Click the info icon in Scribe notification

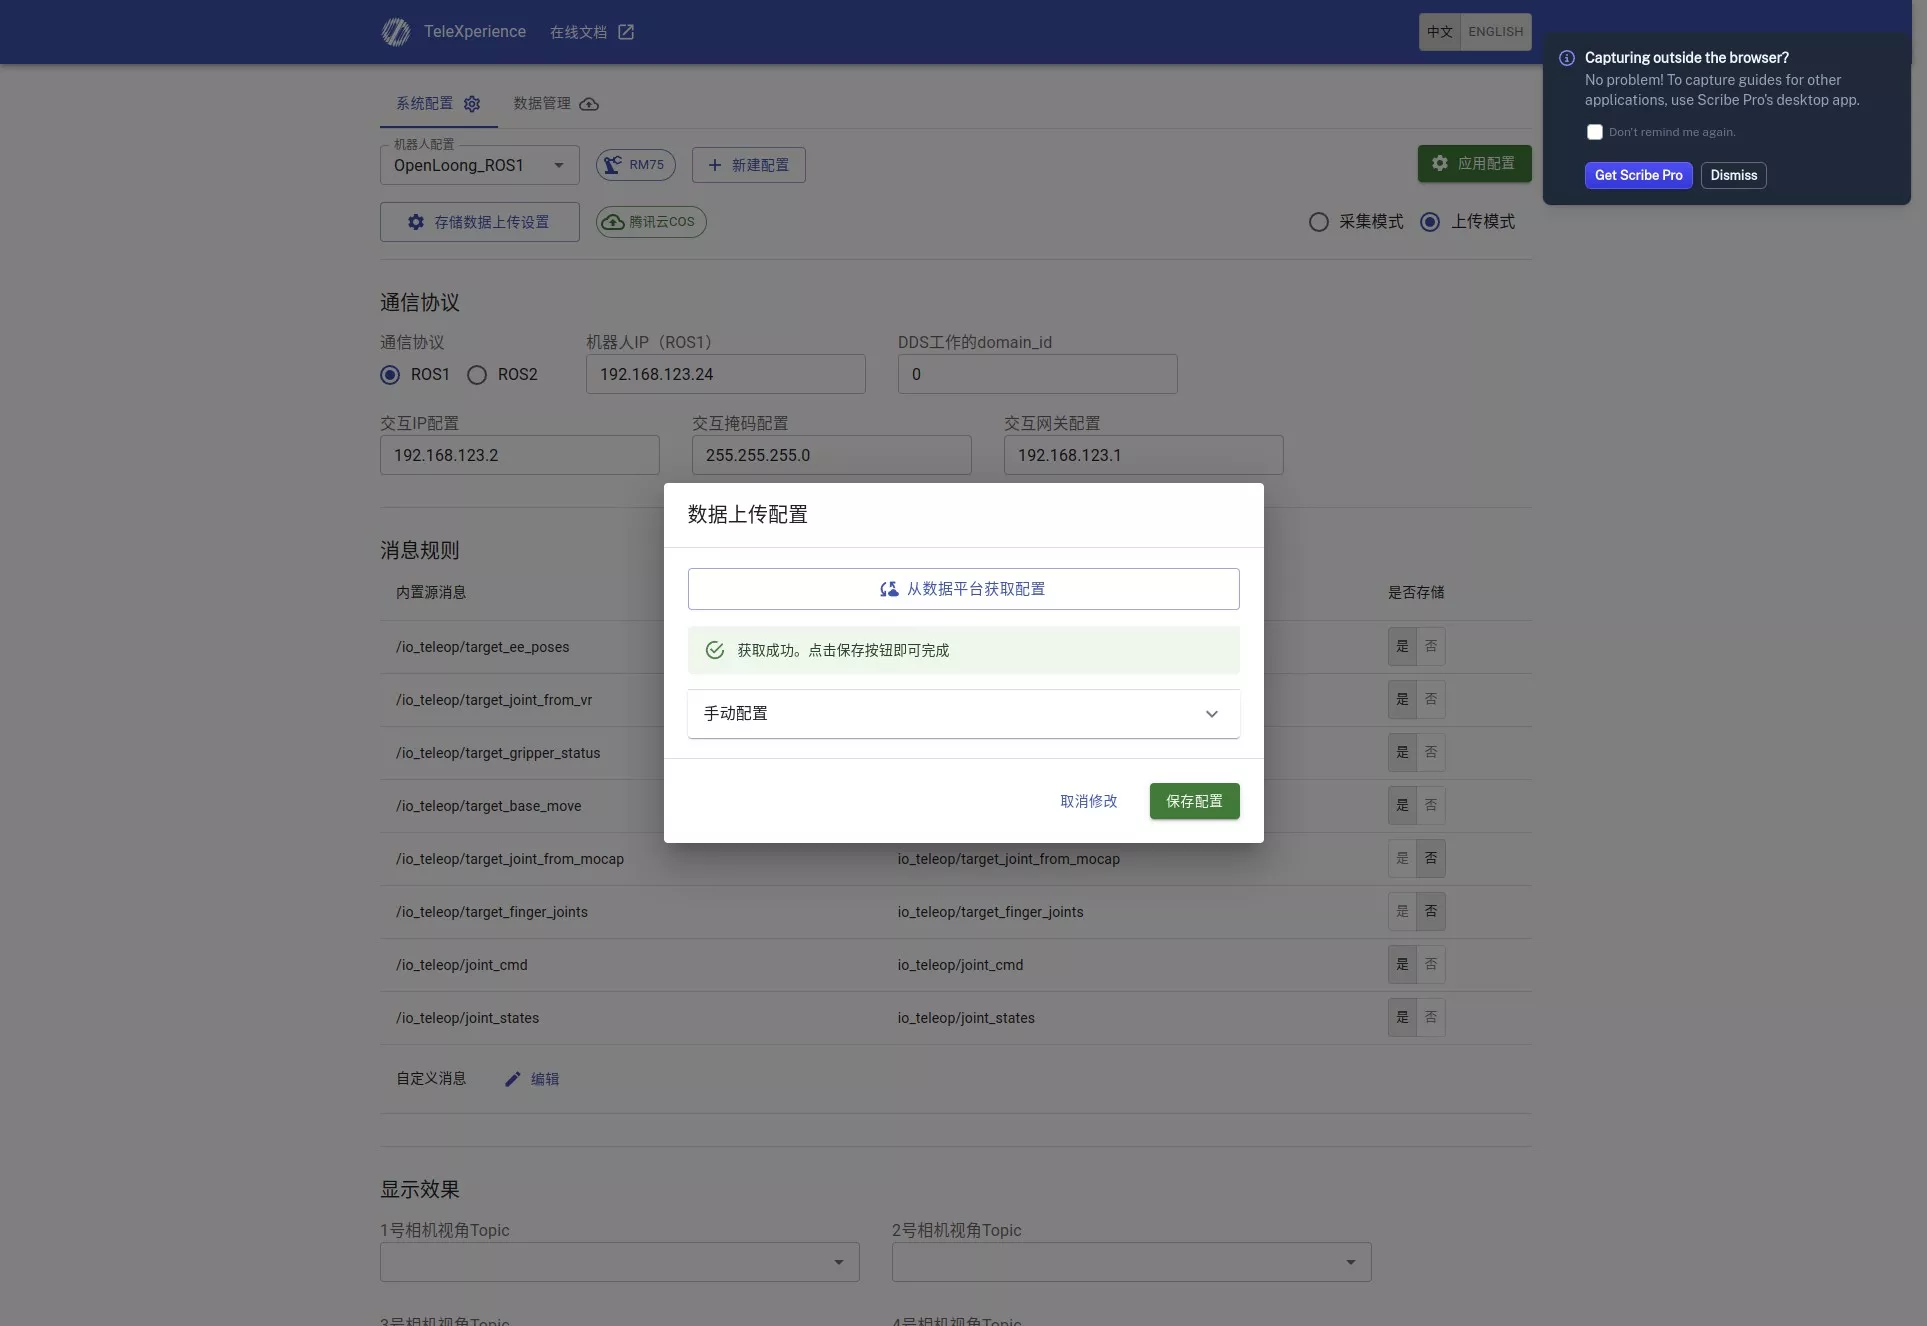coord(1567,58)
